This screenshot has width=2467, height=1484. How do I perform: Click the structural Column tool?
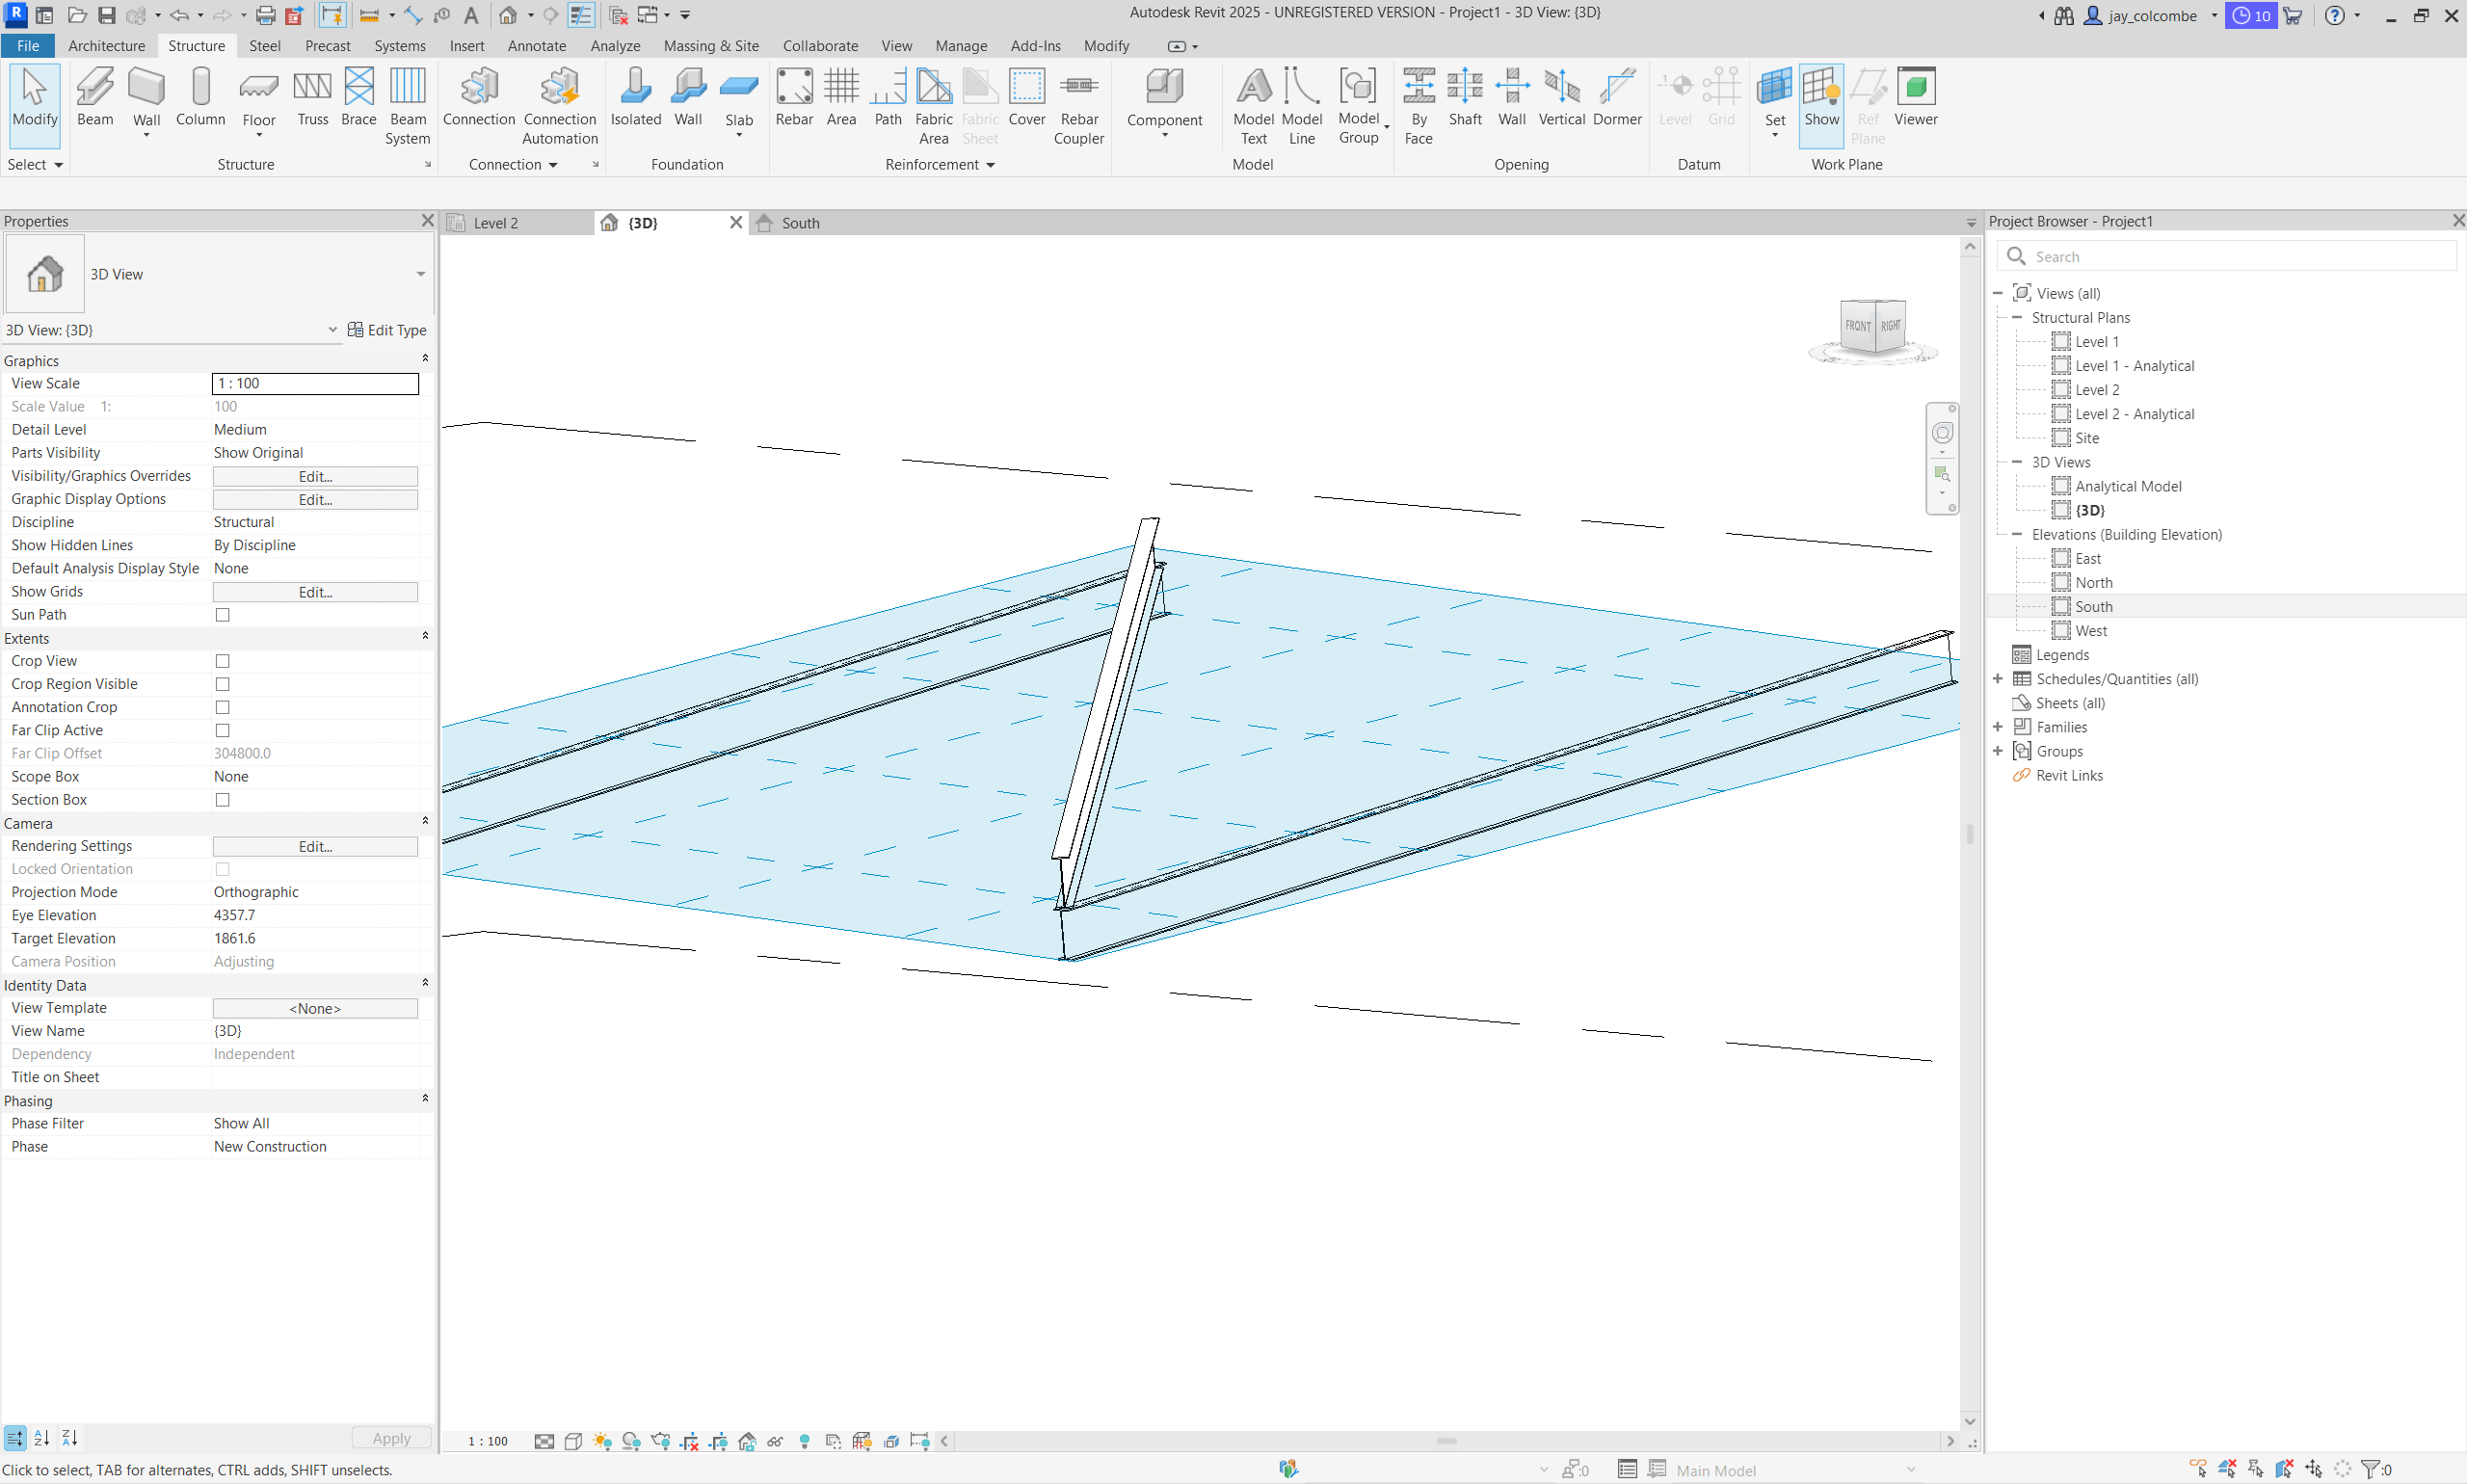click(200, 97)
